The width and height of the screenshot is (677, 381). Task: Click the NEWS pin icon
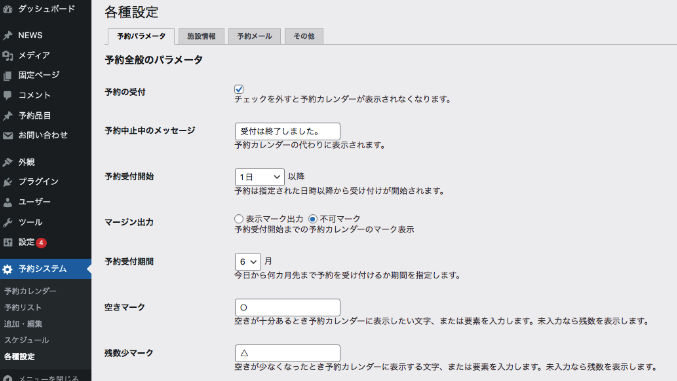tap(8, 35)
